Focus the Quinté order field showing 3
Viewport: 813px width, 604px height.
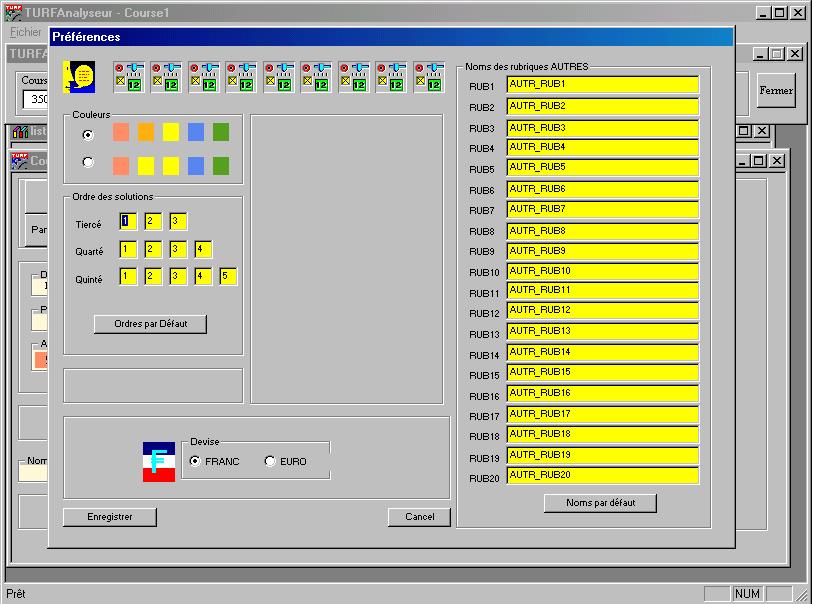click(178, 277)
